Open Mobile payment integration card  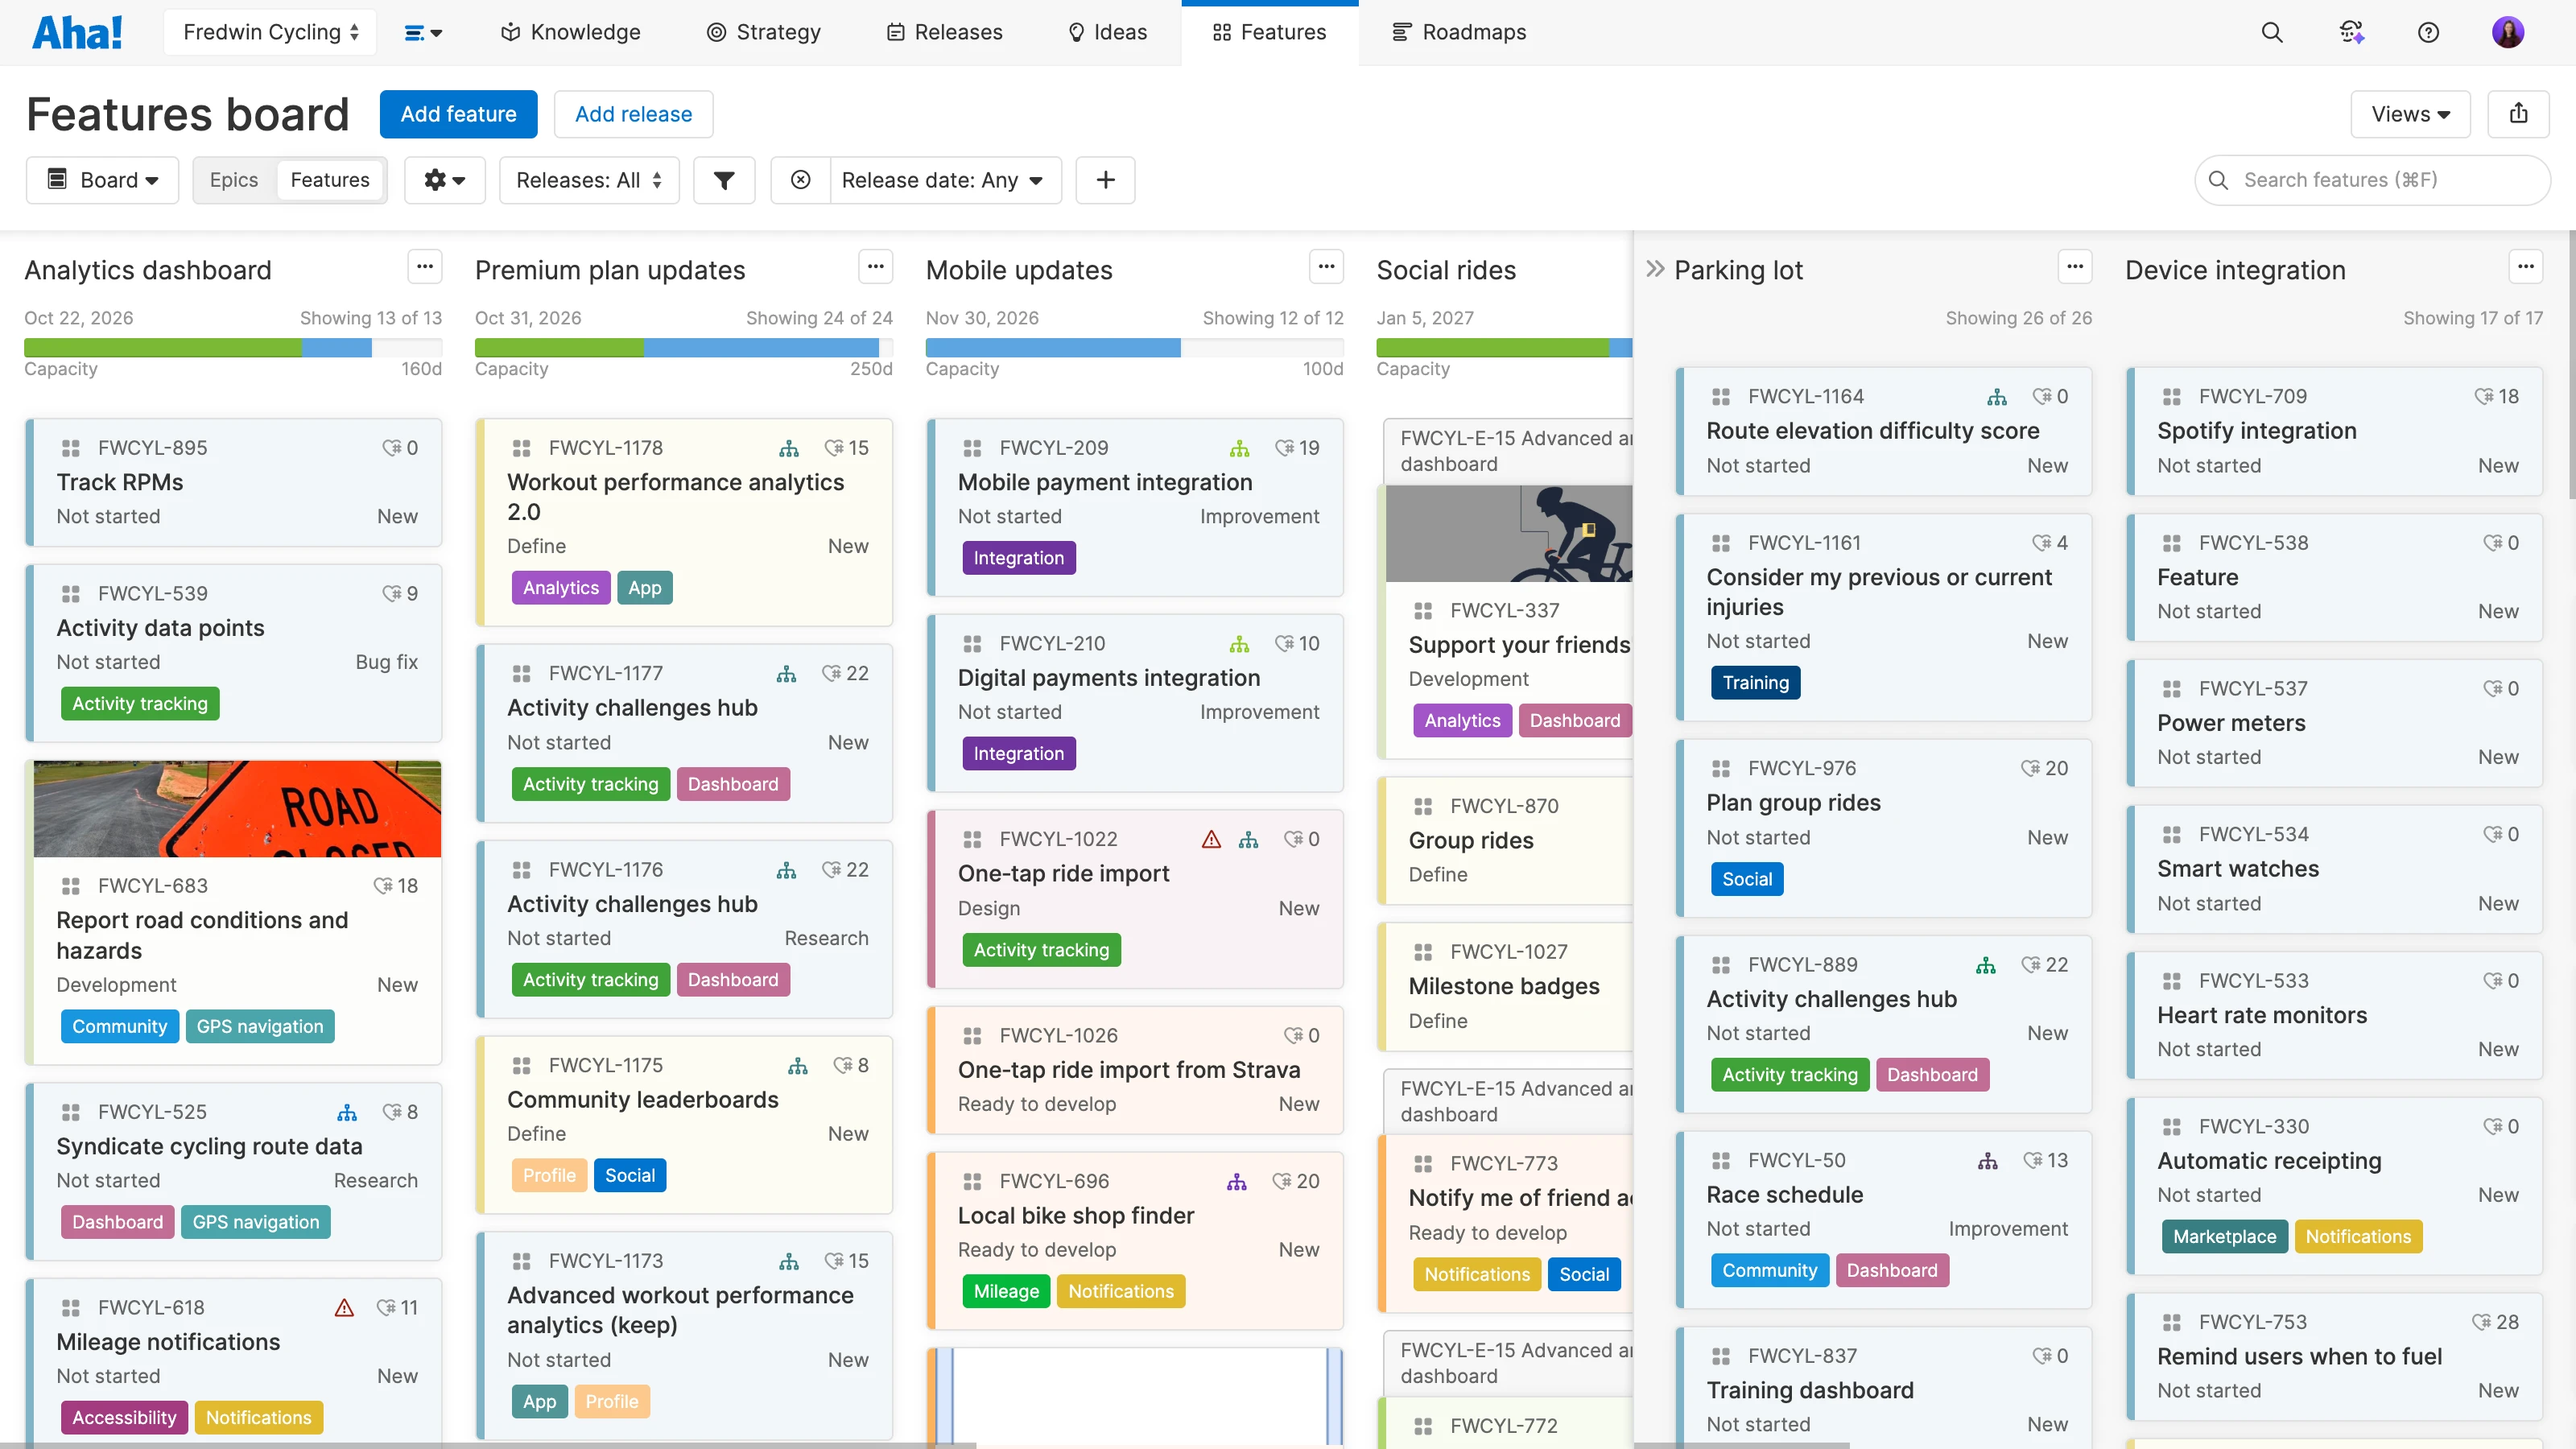[1135, 507]
